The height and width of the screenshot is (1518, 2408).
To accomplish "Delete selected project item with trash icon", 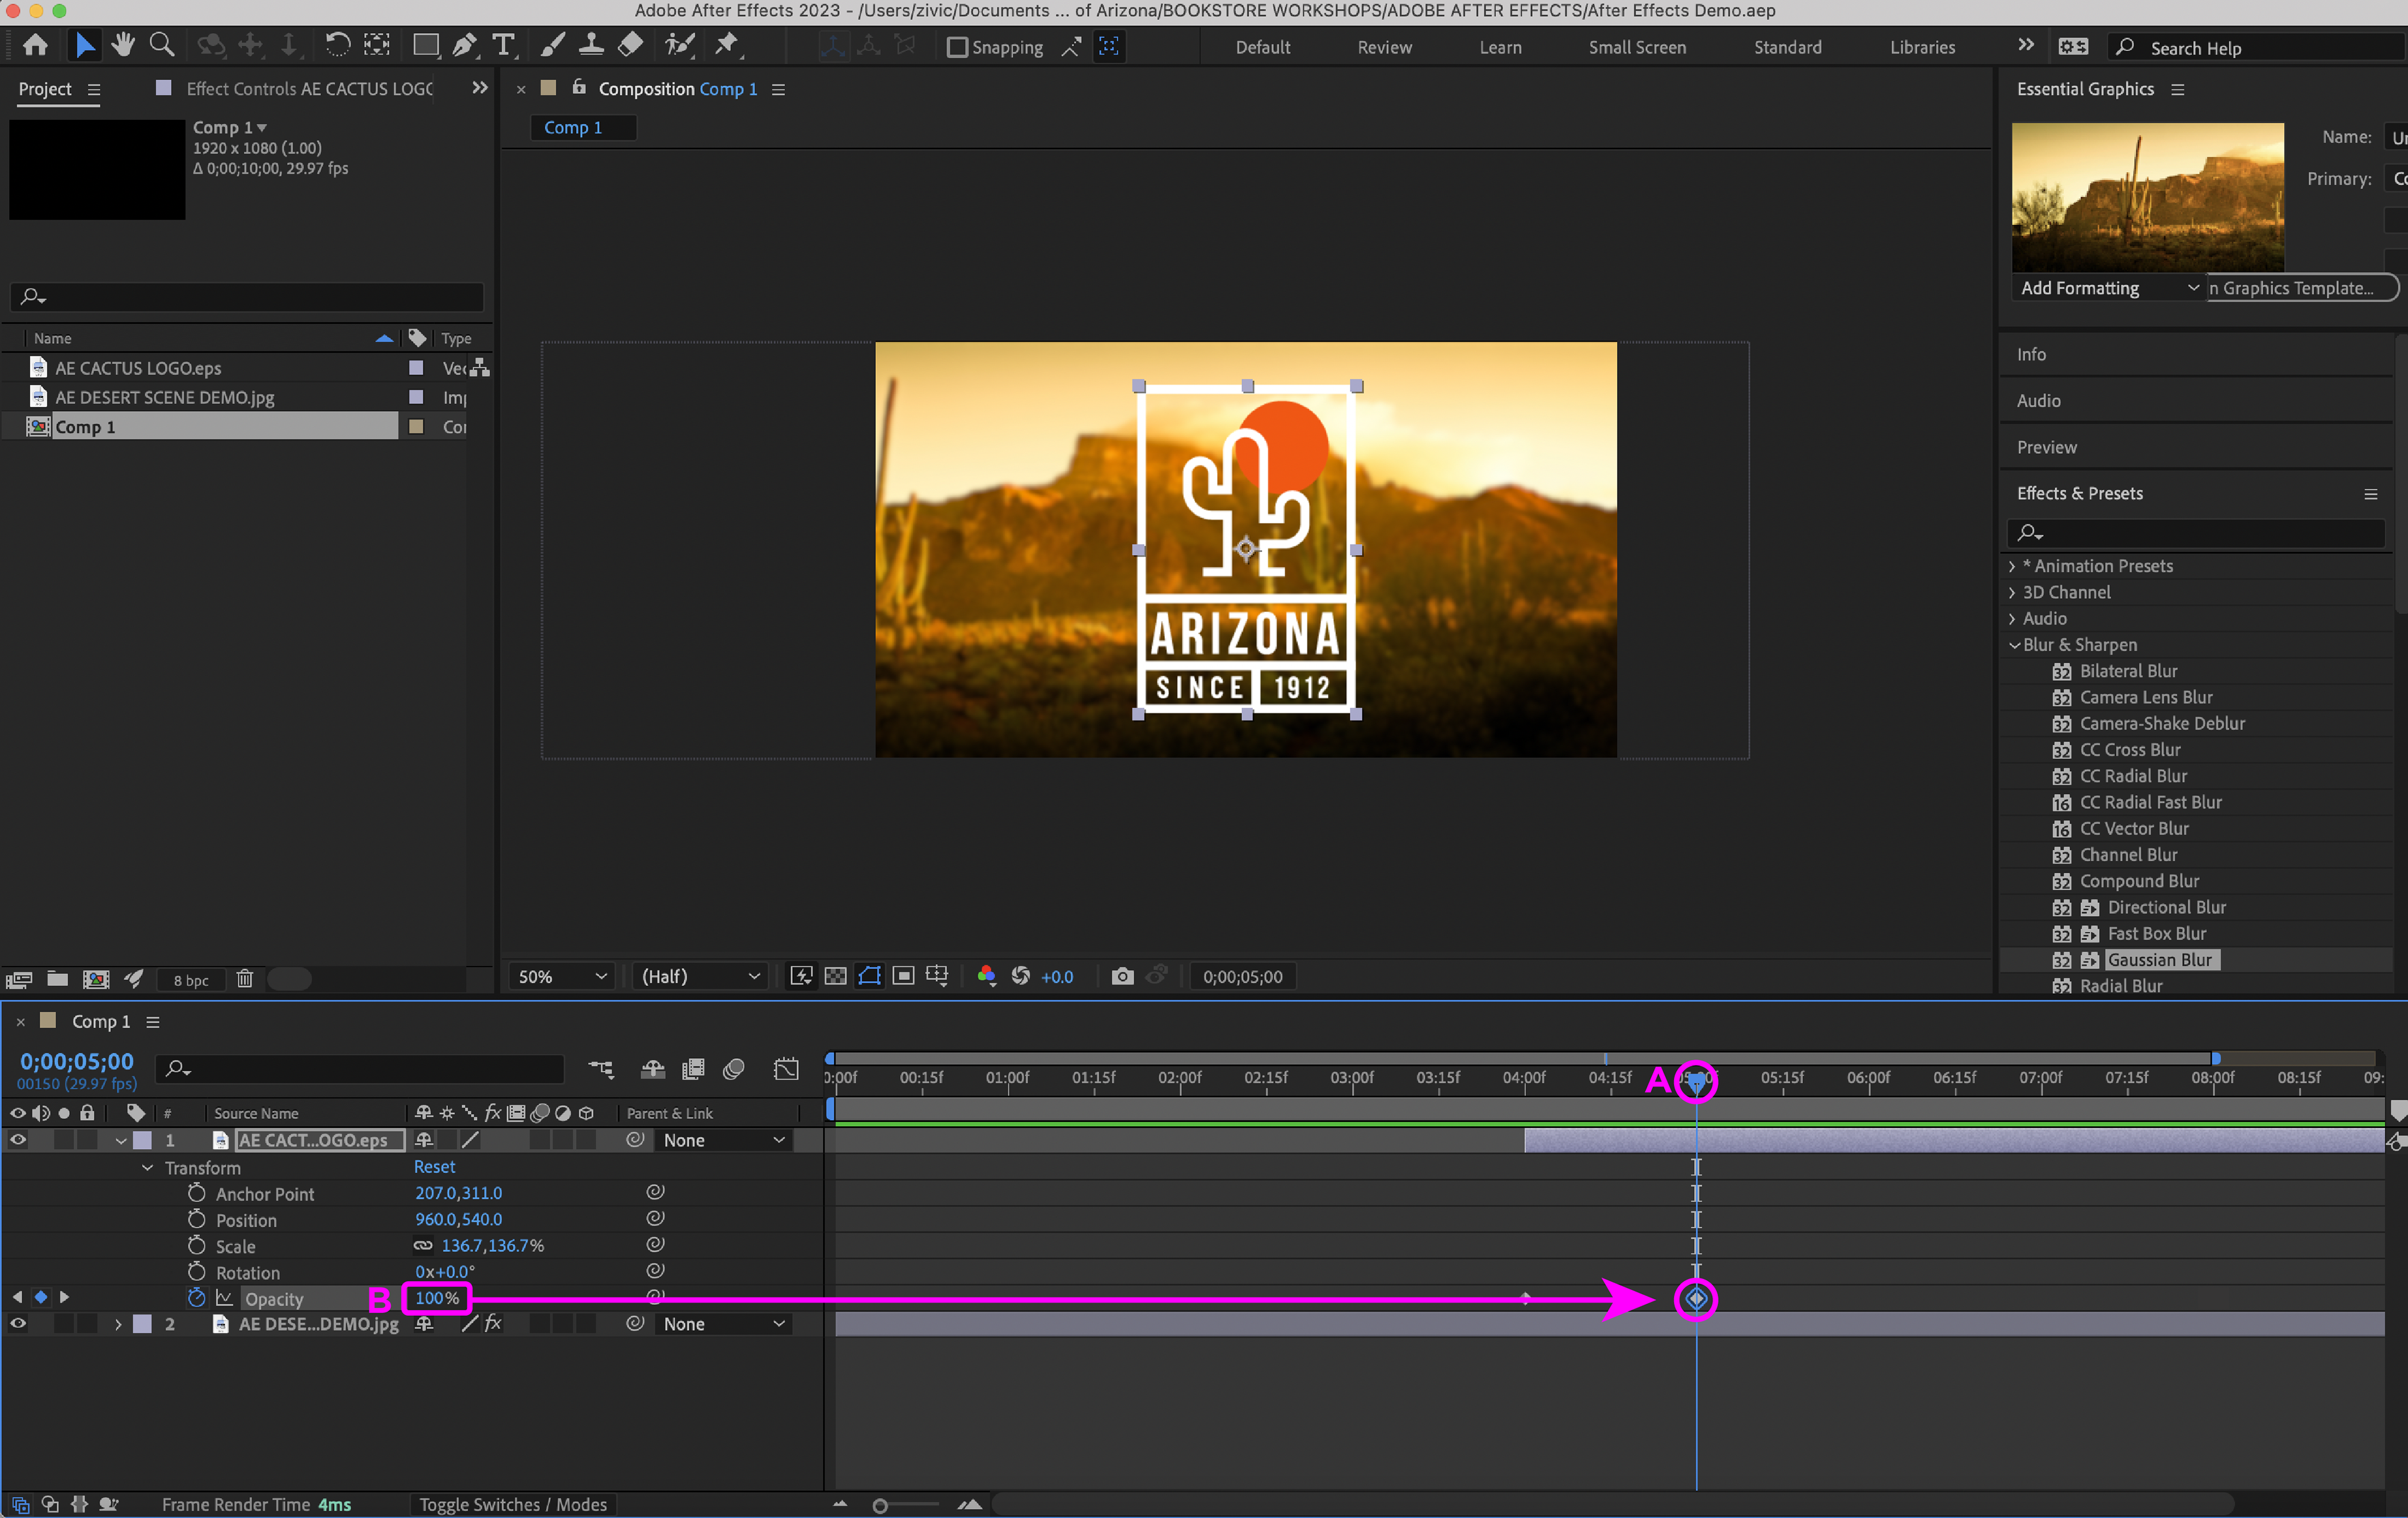I will tap(244, 979).
